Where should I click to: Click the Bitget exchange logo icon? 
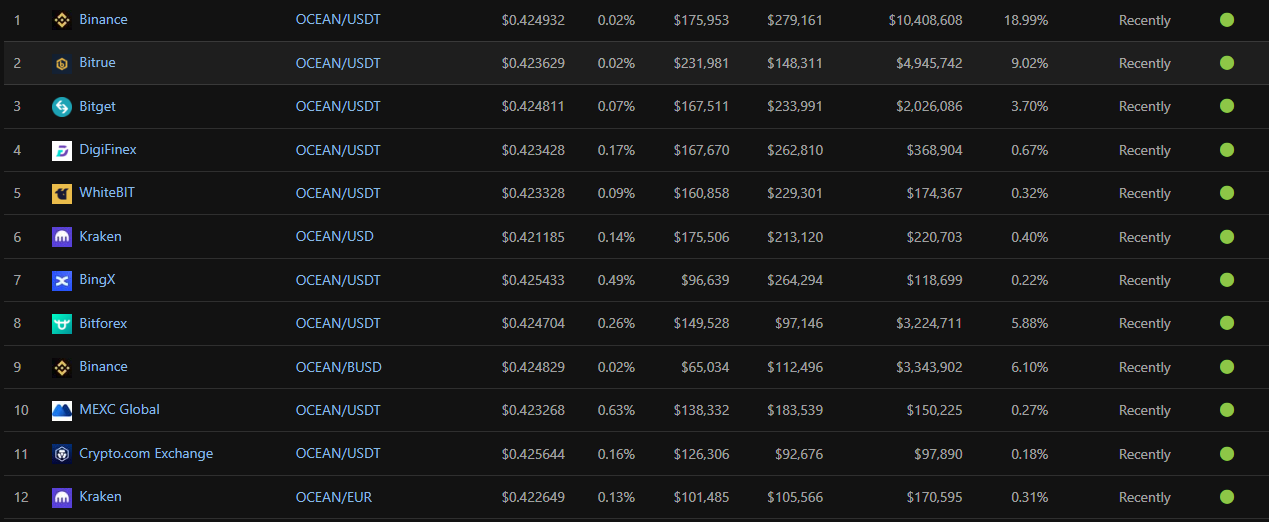[62, 107]
